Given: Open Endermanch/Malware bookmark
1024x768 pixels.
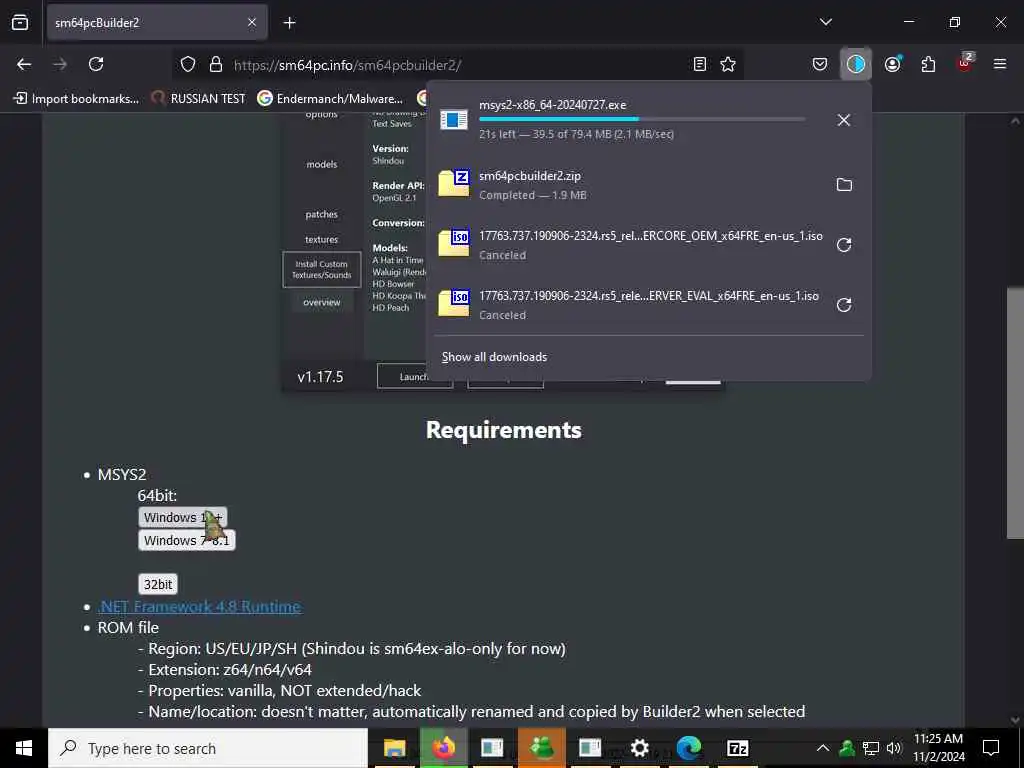Looking at the screenshot, I should (330, 99).
